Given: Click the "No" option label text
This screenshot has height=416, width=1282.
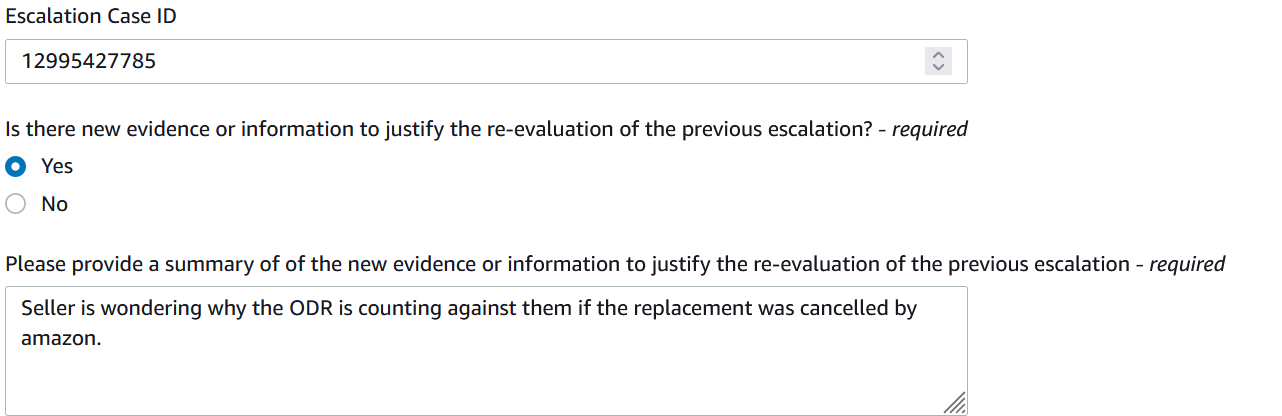Looking at the screenshot, I should point(54,204).
